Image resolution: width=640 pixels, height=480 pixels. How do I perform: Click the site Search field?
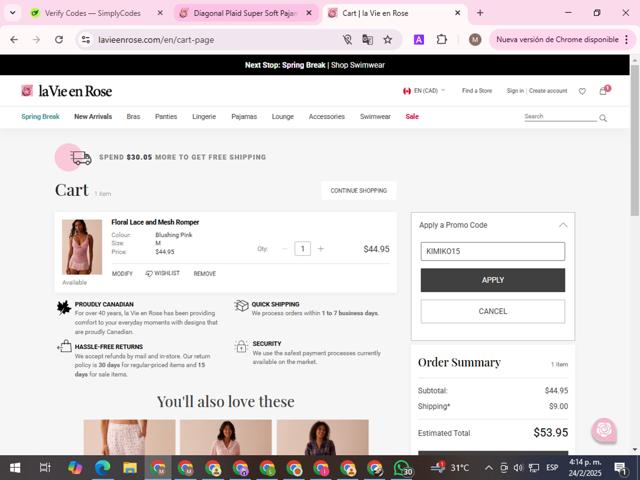pyautogui.click(x=560, y=117)
